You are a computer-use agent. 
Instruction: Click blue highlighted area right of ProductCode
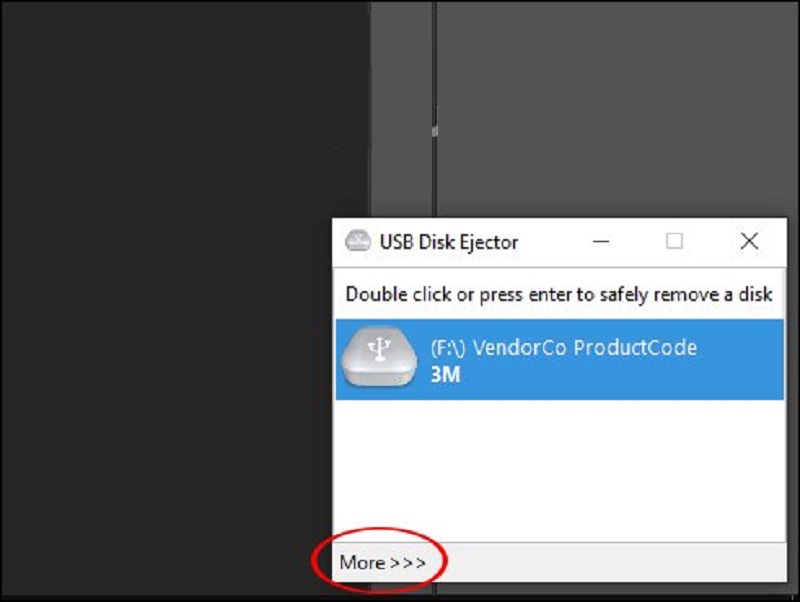pyautogui.click(x=740, y=359)
